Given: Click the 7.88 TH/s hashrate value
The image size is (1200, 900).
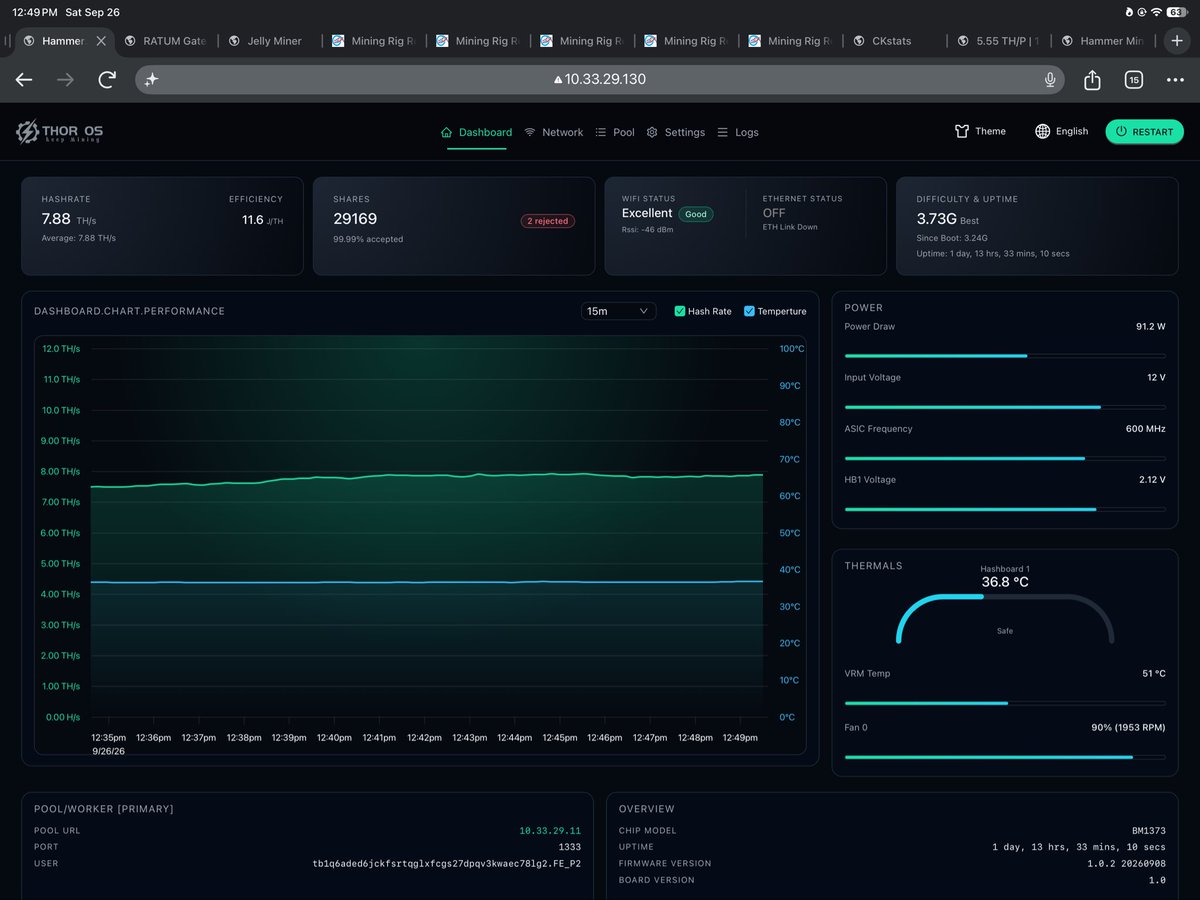Looking at the screenshot, I should click(x=68, y=218).
